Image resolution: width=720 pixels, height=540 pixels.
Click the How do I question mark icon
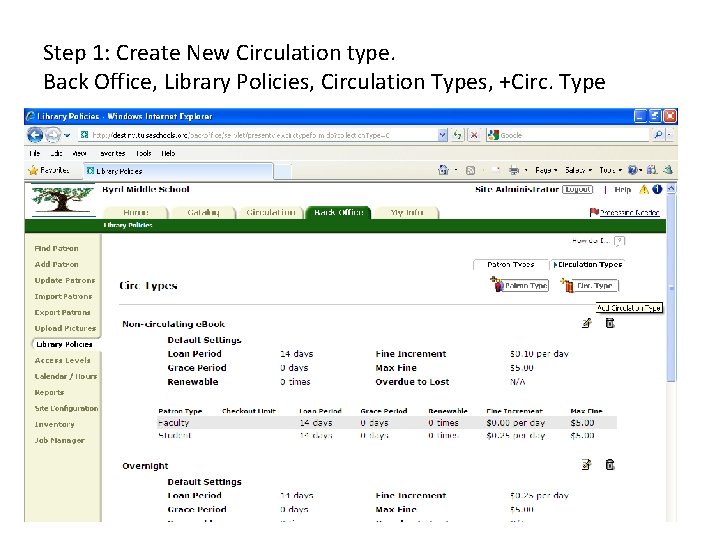(619, 241)
